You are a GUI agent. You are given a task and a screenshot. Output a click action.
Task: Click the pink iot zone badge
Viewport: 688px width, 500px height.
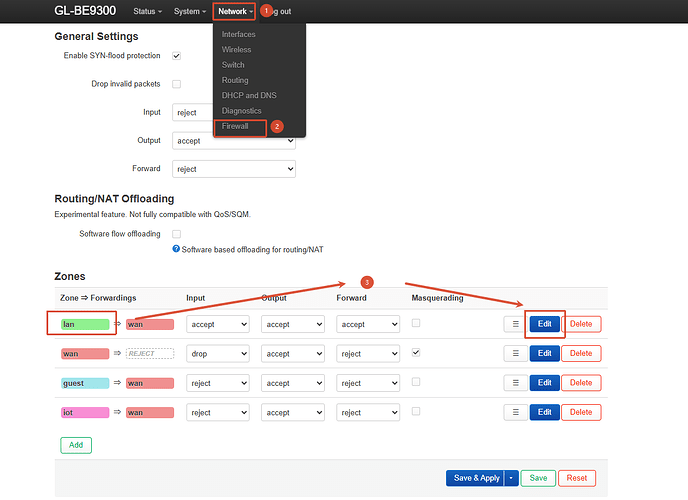click(x=85, y=412)
